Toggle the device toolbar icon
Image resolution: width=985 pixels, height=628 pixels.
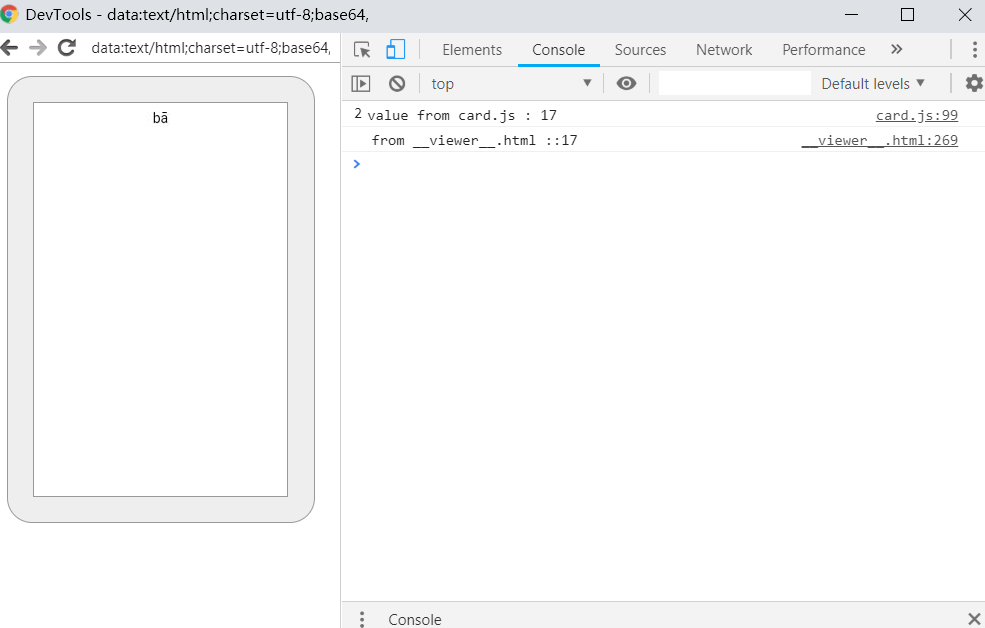click(395, 49)
